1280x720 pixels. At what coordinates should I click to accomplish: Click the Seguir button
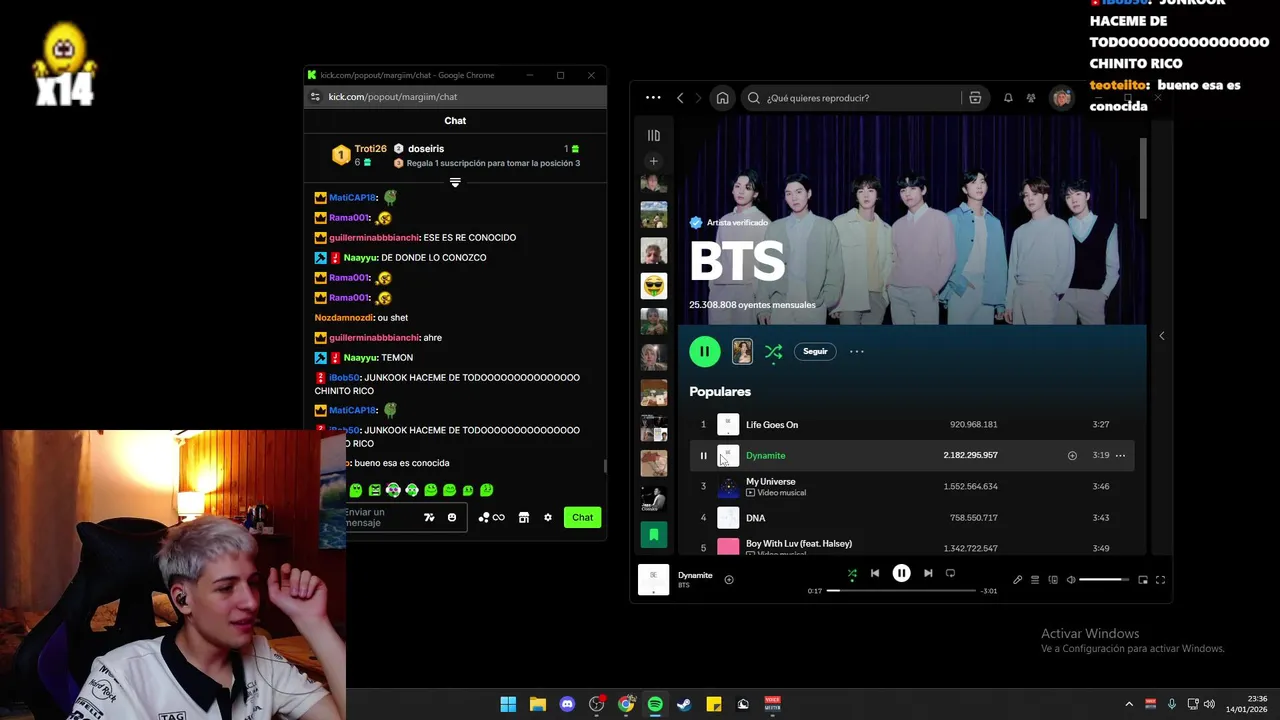pyautogui.click(x=815, y=351)
